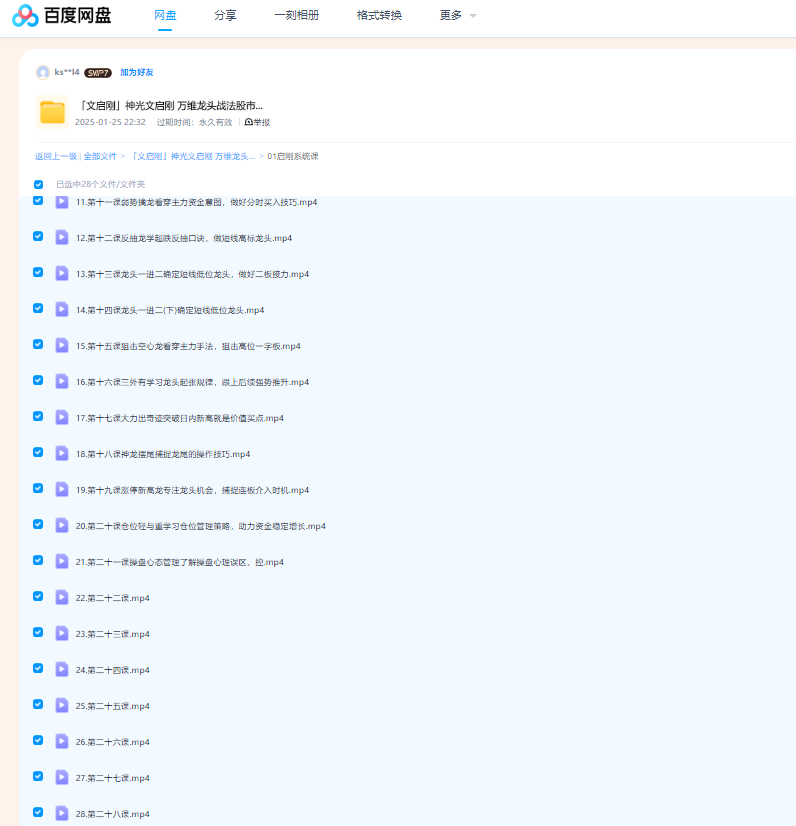Screen dimensions: 796x826
Task: Click the SVIP7 badge
Action: 97,73
